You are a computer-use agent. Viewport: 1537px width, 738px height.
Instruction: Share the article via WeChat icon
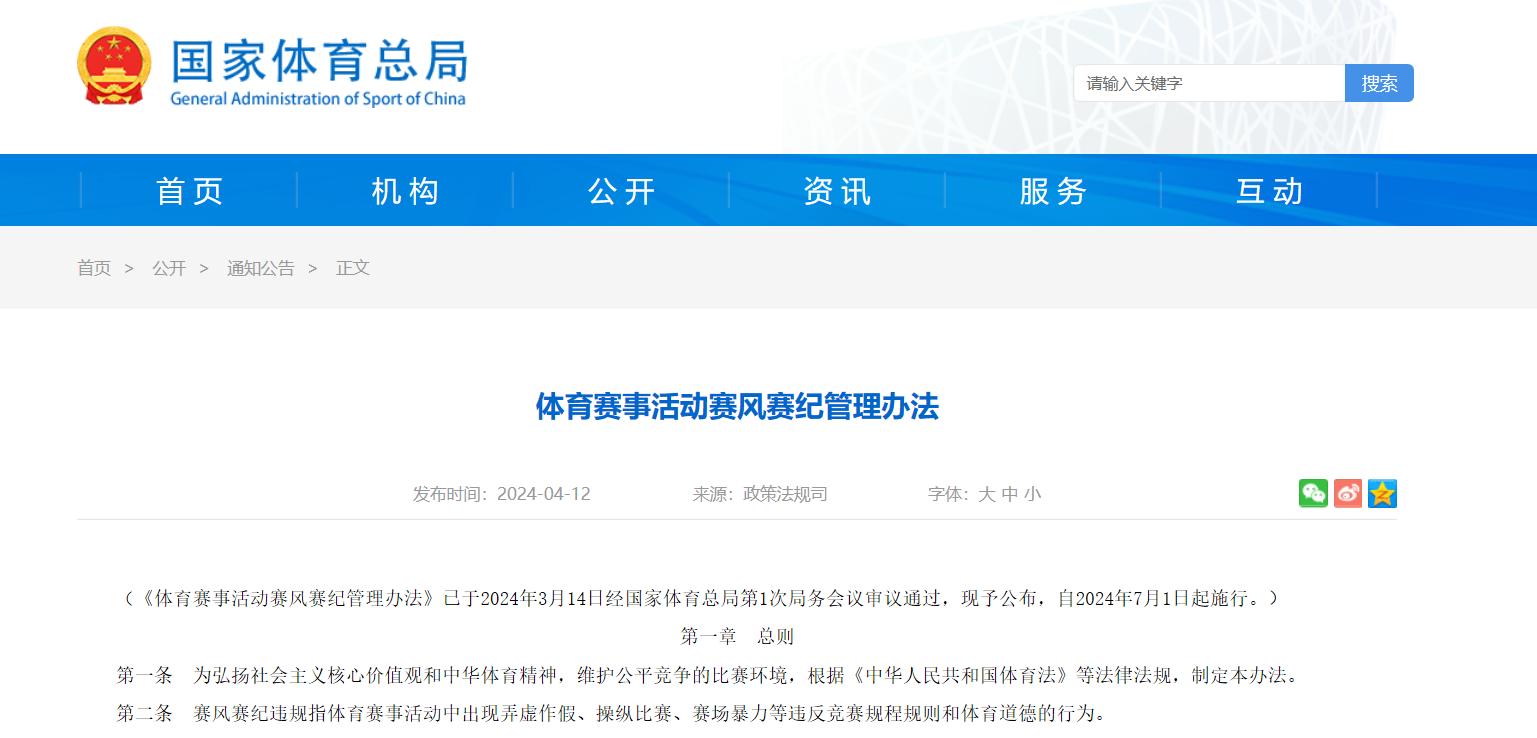(1313, 493)
